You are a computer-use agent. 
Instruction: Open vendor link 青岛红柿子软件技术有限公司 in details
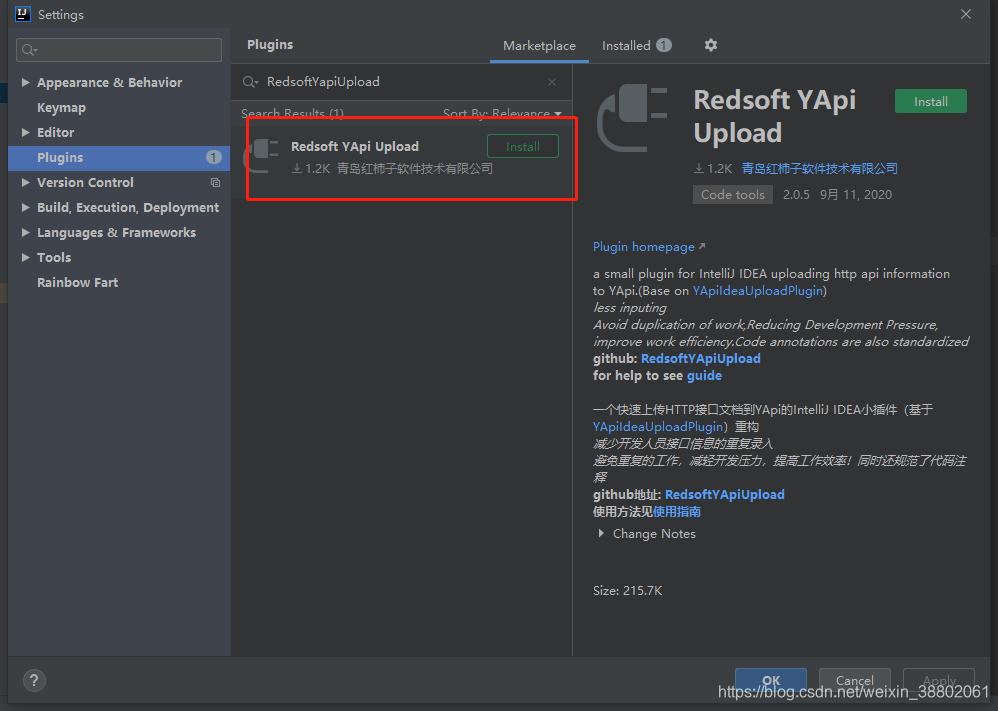point(819,169)
